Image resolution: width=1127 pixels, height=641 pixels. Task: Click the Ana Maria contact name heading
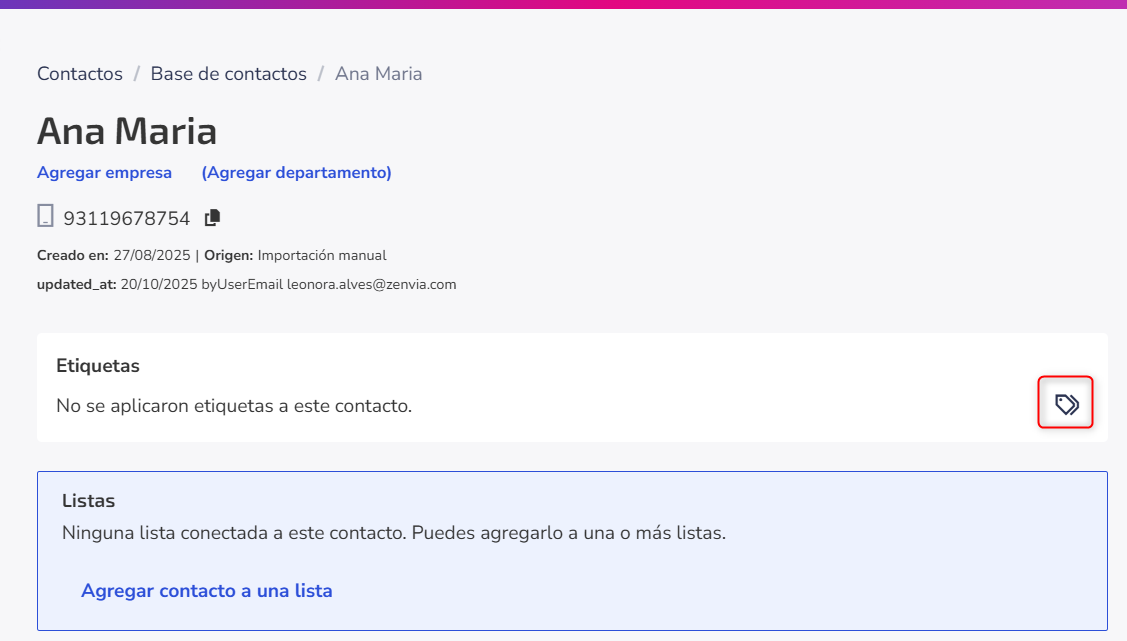127,131
